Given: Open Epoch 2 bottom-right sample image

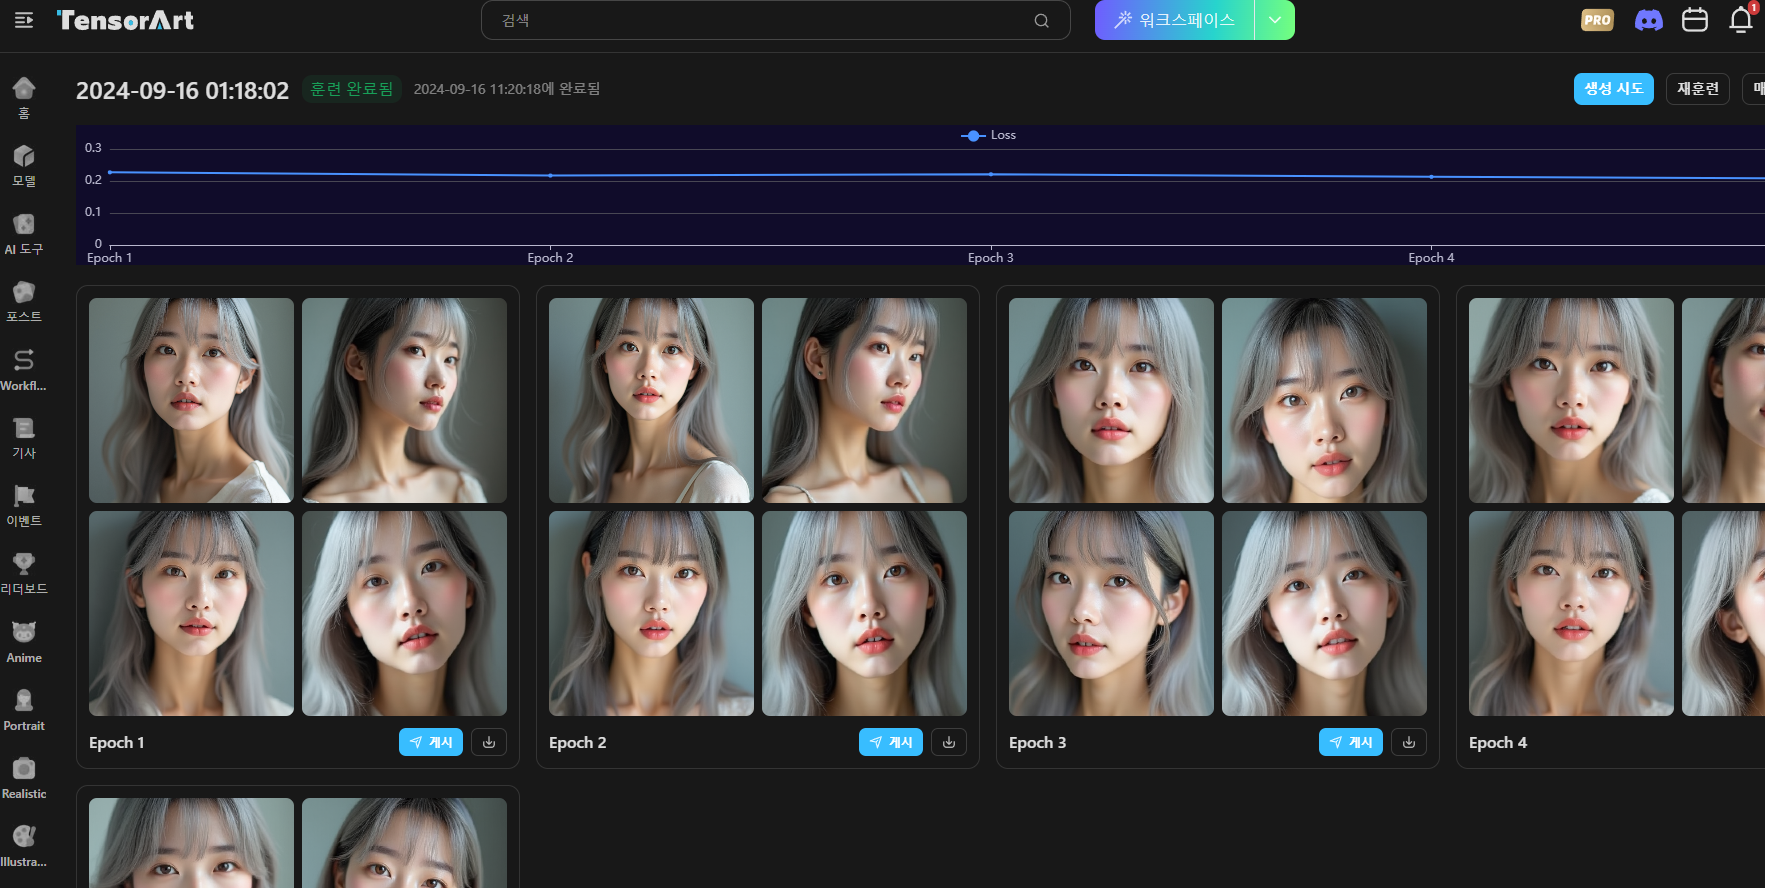Looking at the screenshot, I should (x=864, y=613).
